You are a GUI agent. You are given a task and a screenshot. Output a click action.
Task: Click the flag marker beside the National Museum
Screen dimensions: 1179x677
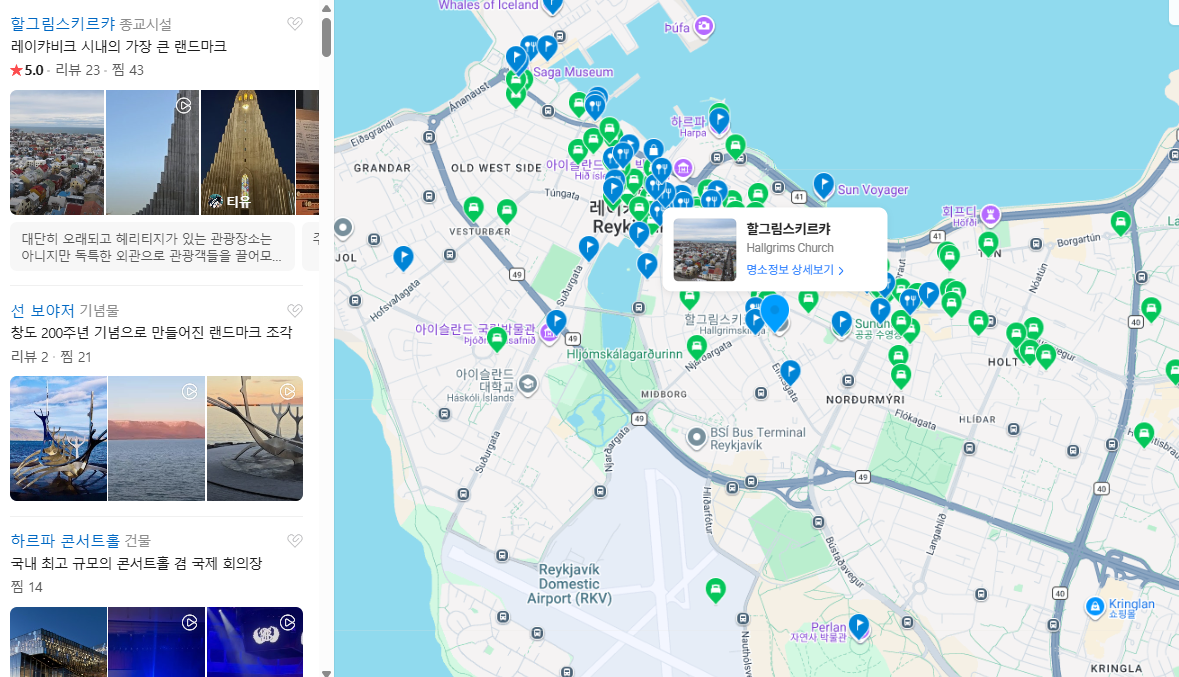(556, 322)
